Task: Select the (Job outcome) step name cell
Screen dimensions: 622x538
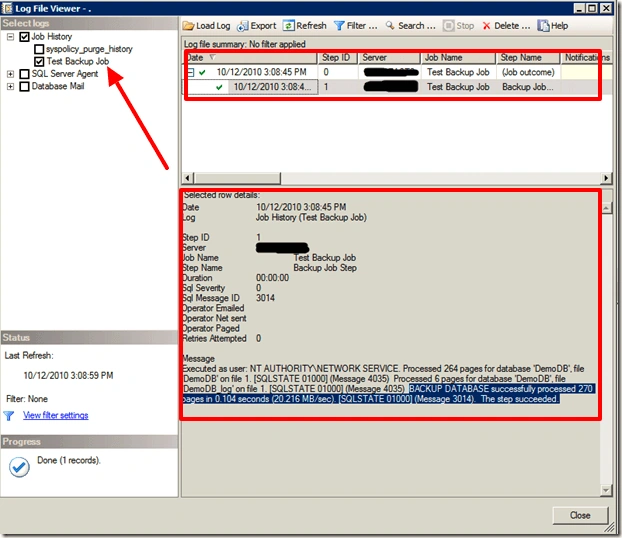Action: [528, 72]
